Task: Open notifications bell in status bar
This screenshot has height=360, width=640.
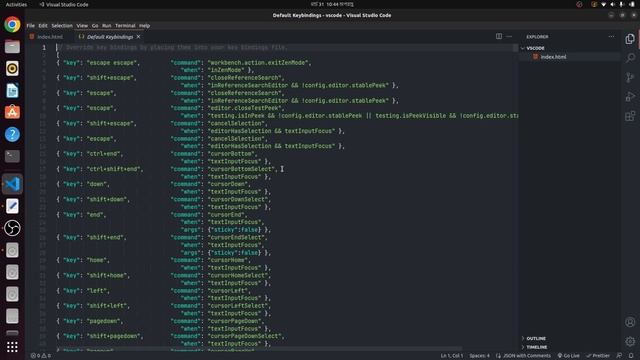Action: tap(631, 356)
